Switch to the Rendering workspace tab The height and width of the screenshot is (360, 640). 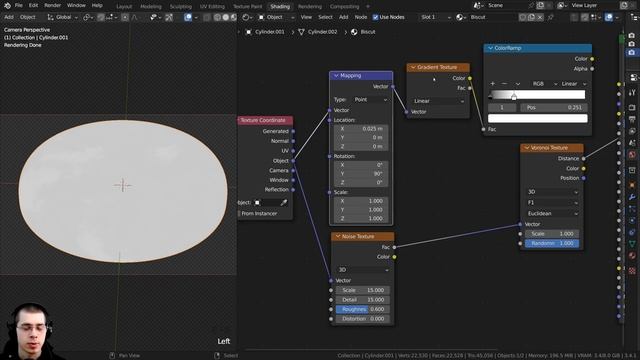click(309, 7)
